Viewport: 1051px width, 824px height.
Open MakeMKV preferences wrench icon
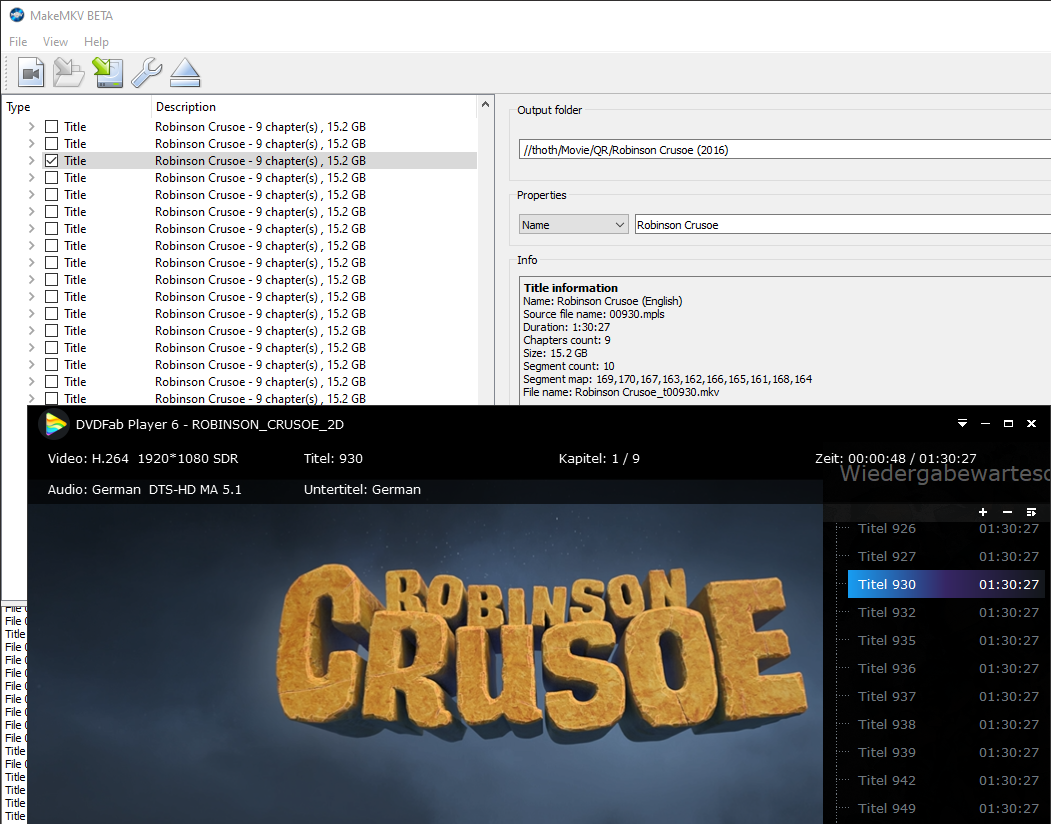(146, 73)
